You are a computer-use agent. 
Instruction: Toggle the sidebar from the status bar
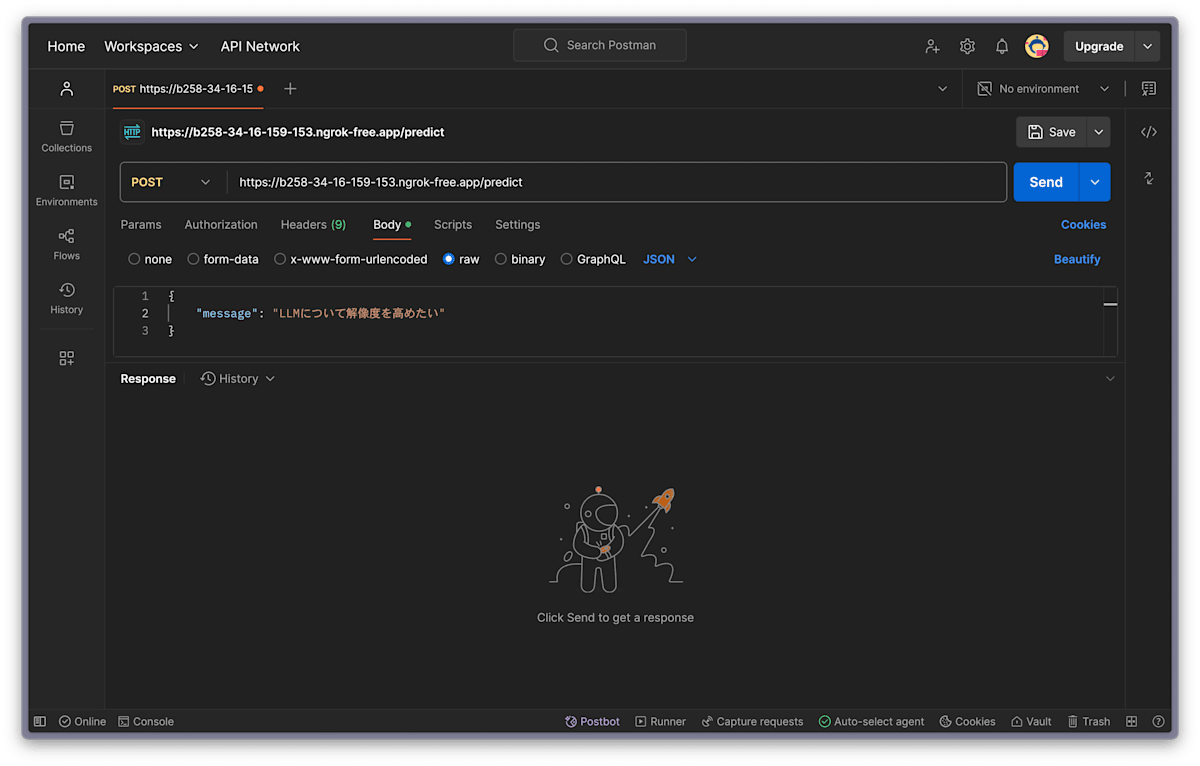(x=40, y=721)
